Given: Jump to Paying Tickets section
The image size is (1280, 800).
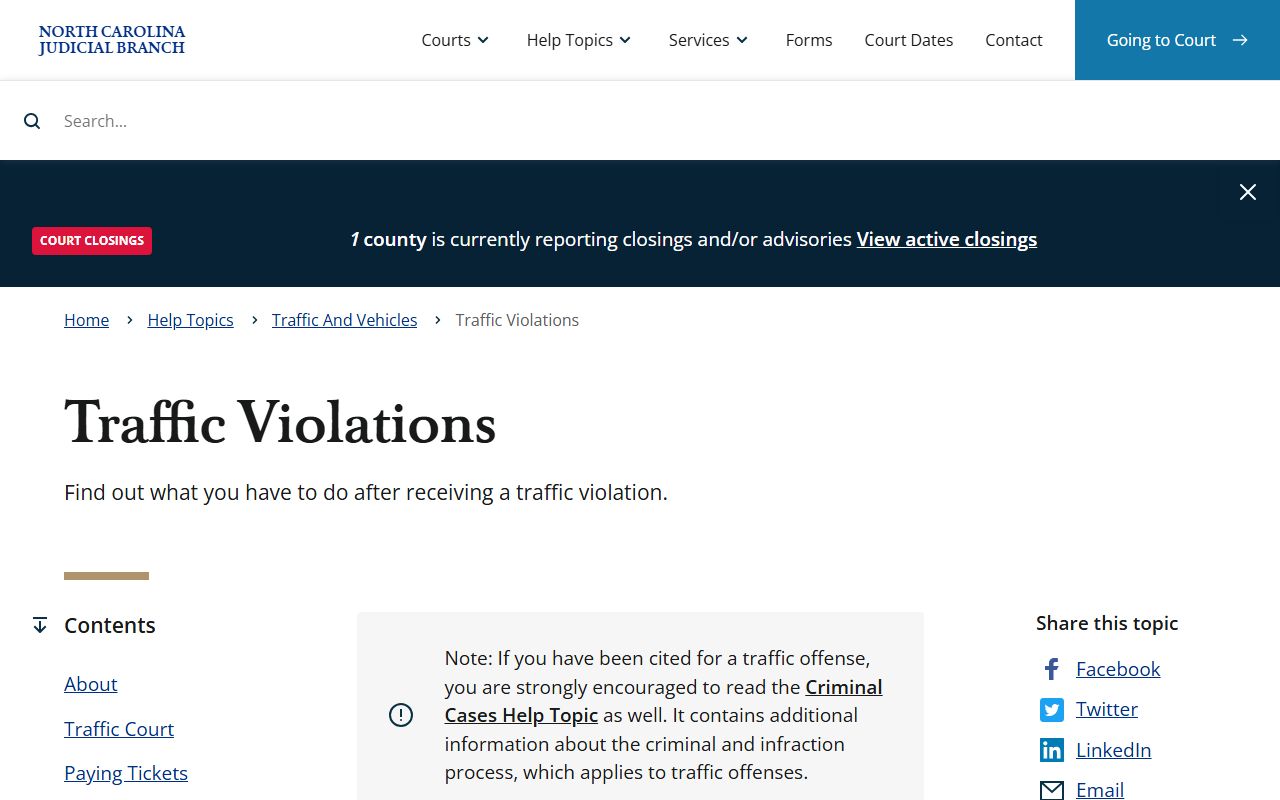Looking at the screenshot, I should click(x=126, y=773).
